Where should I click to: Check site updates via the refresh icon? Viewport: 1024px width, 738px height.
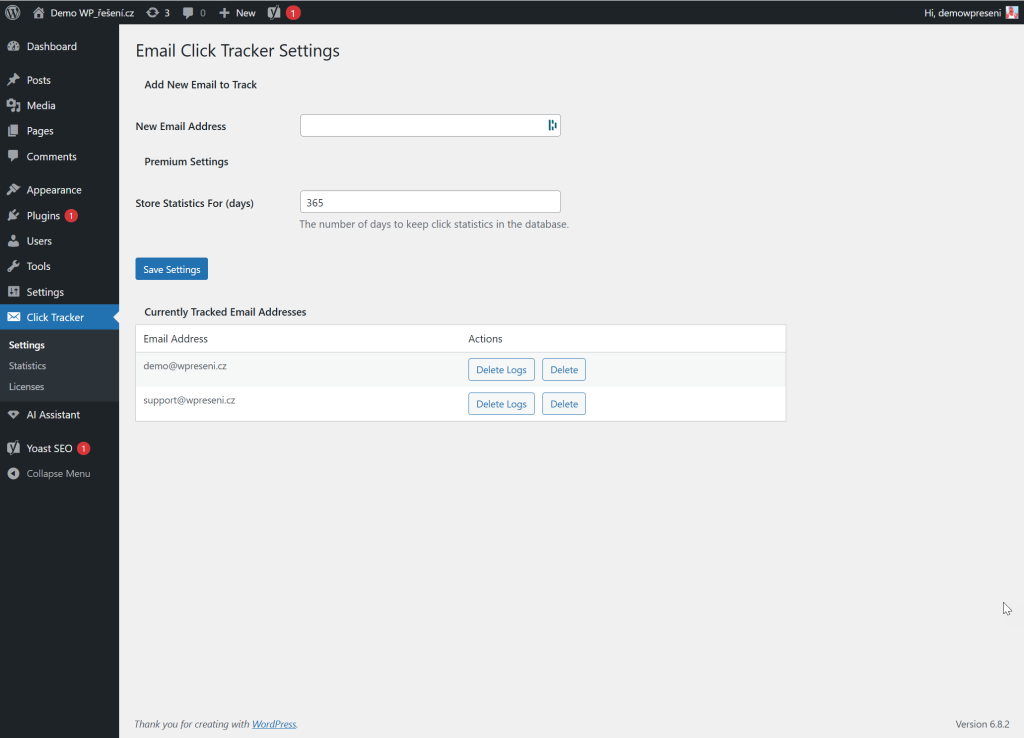tap(152, 12)
